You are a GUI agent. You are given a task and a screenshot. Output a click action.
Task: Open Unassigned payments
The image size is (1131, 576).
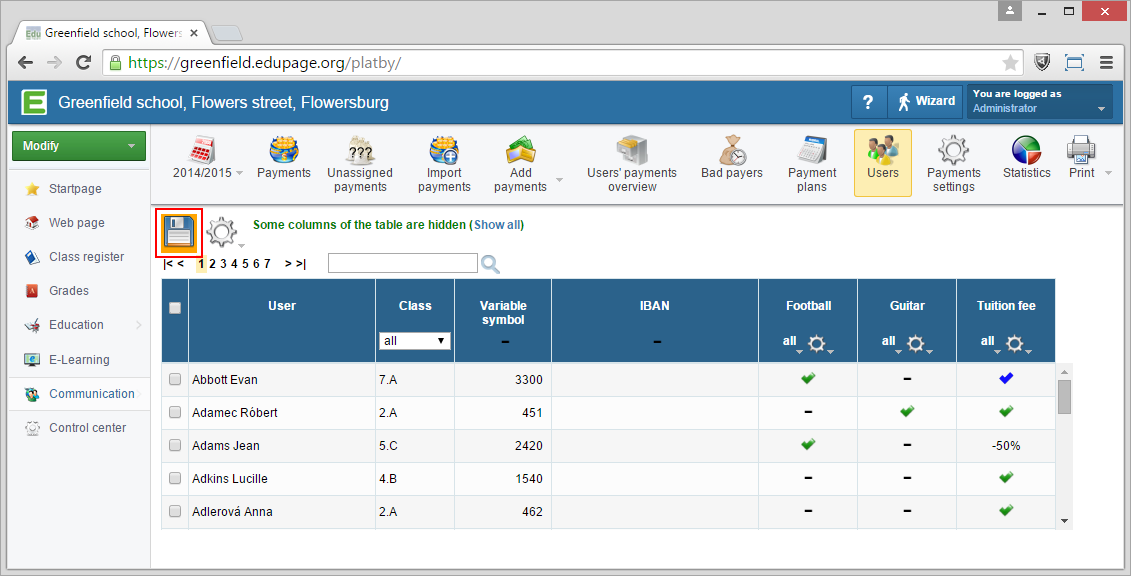[x=360, y=165]
